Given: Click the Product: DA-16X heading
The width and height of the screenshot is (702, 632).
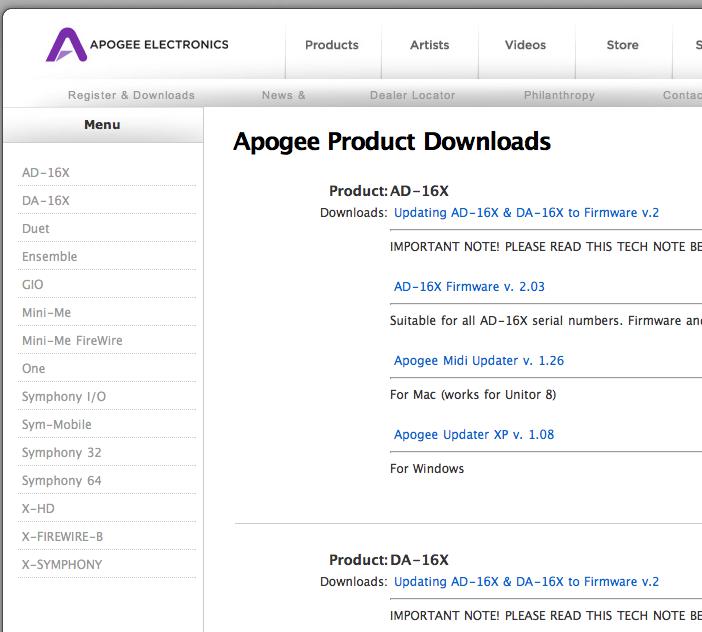Looking at the screenshot, I should (x=389, y=560).
